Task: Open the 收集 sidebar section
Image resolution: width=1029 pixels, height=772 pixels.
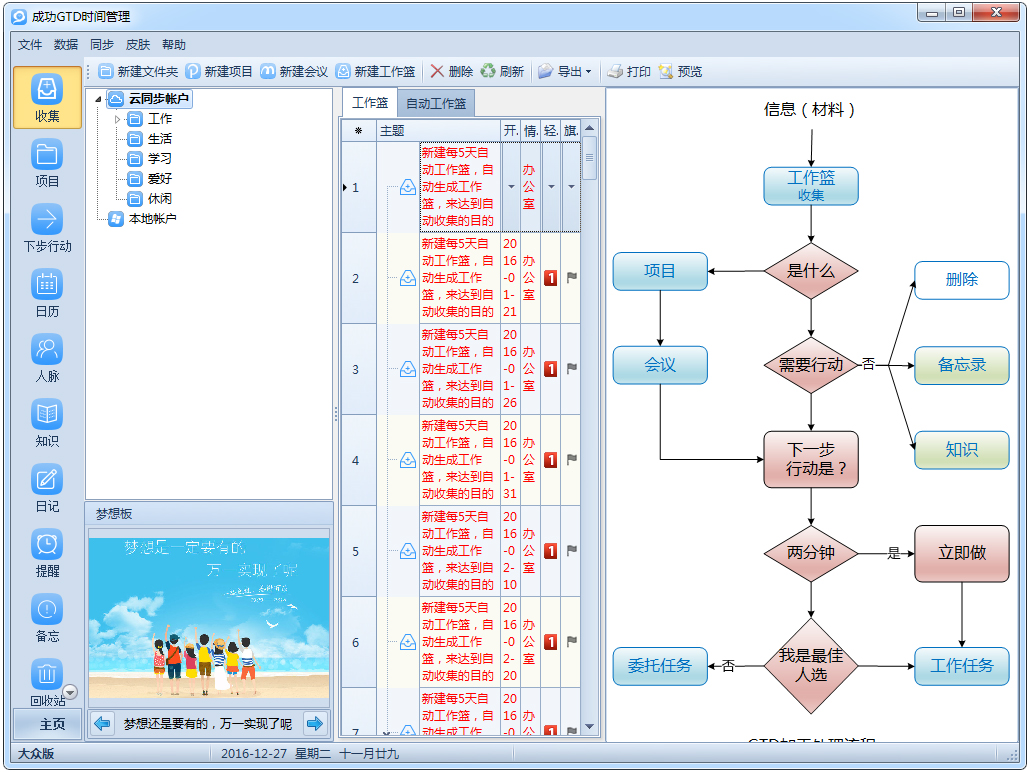Action: (47, 98)
